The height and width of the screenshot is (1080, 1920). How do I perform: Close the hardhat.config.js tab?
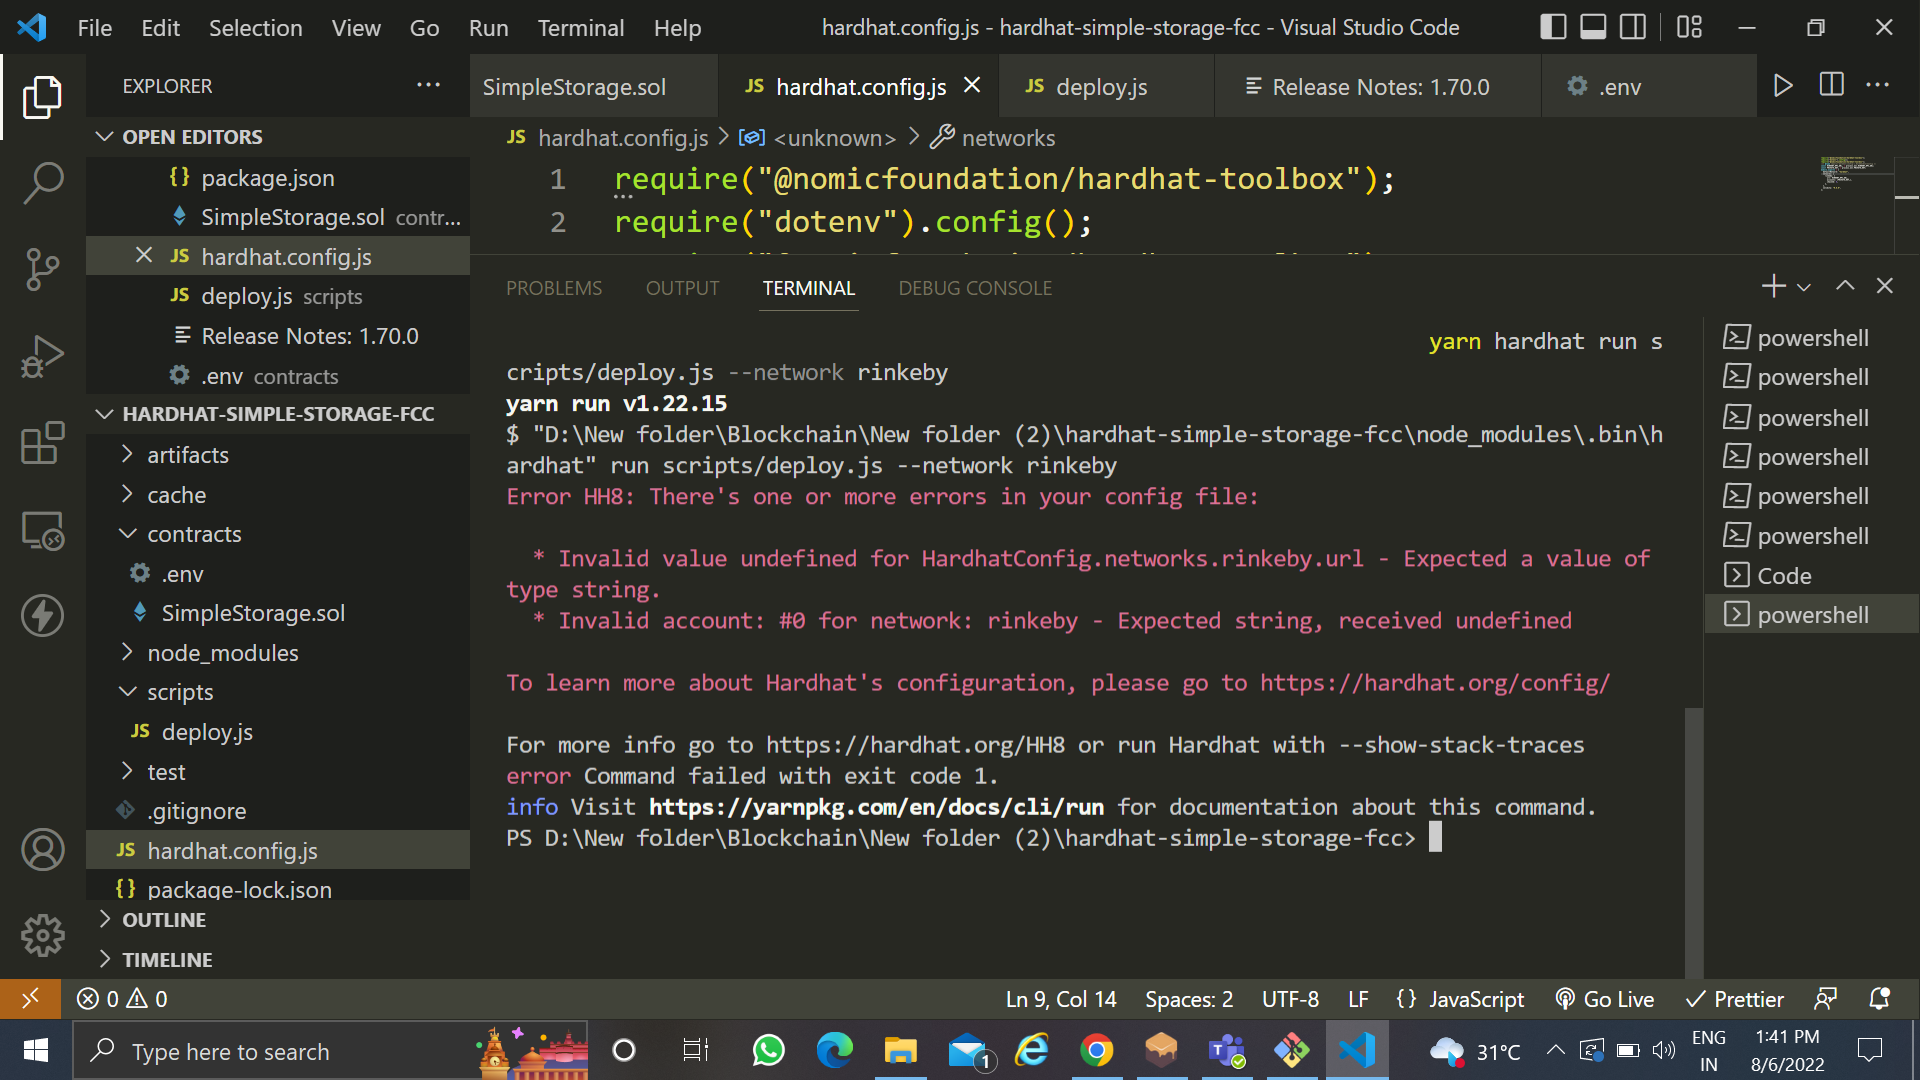972,86
